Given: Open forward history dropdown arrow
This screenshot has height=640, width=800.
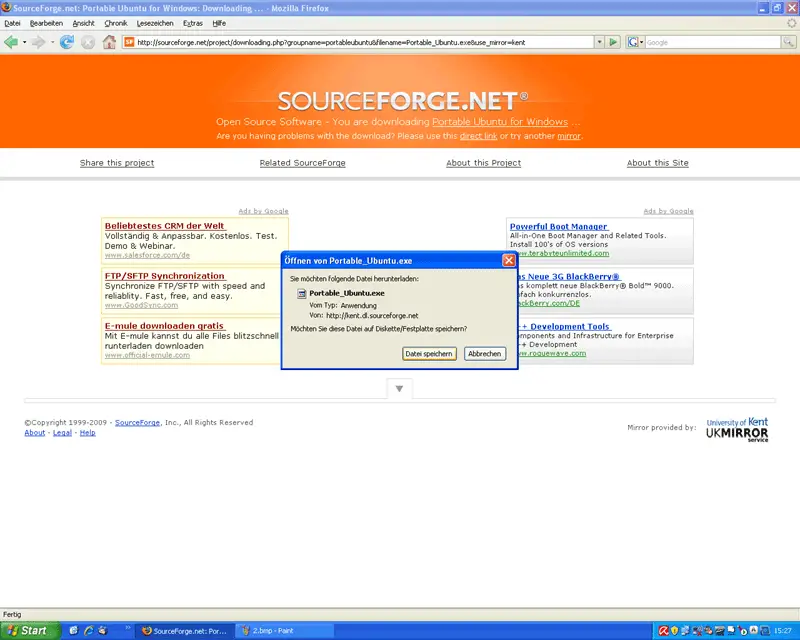Looking at the screenshot, I should click(52, 42).
